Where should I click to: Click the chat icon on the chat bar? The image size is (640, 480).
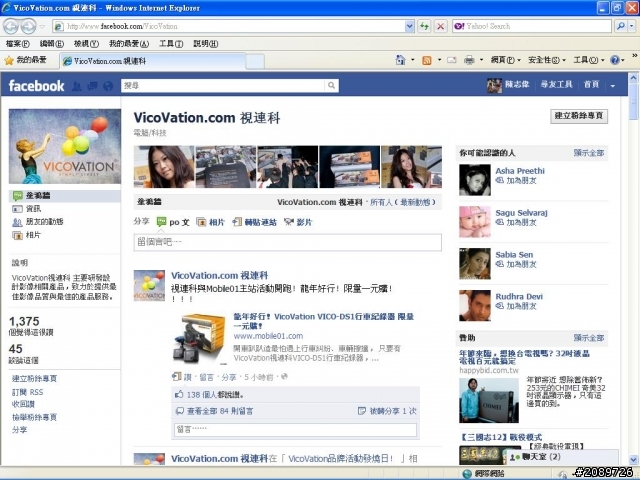pyautogui.click(x=513, y=457)
